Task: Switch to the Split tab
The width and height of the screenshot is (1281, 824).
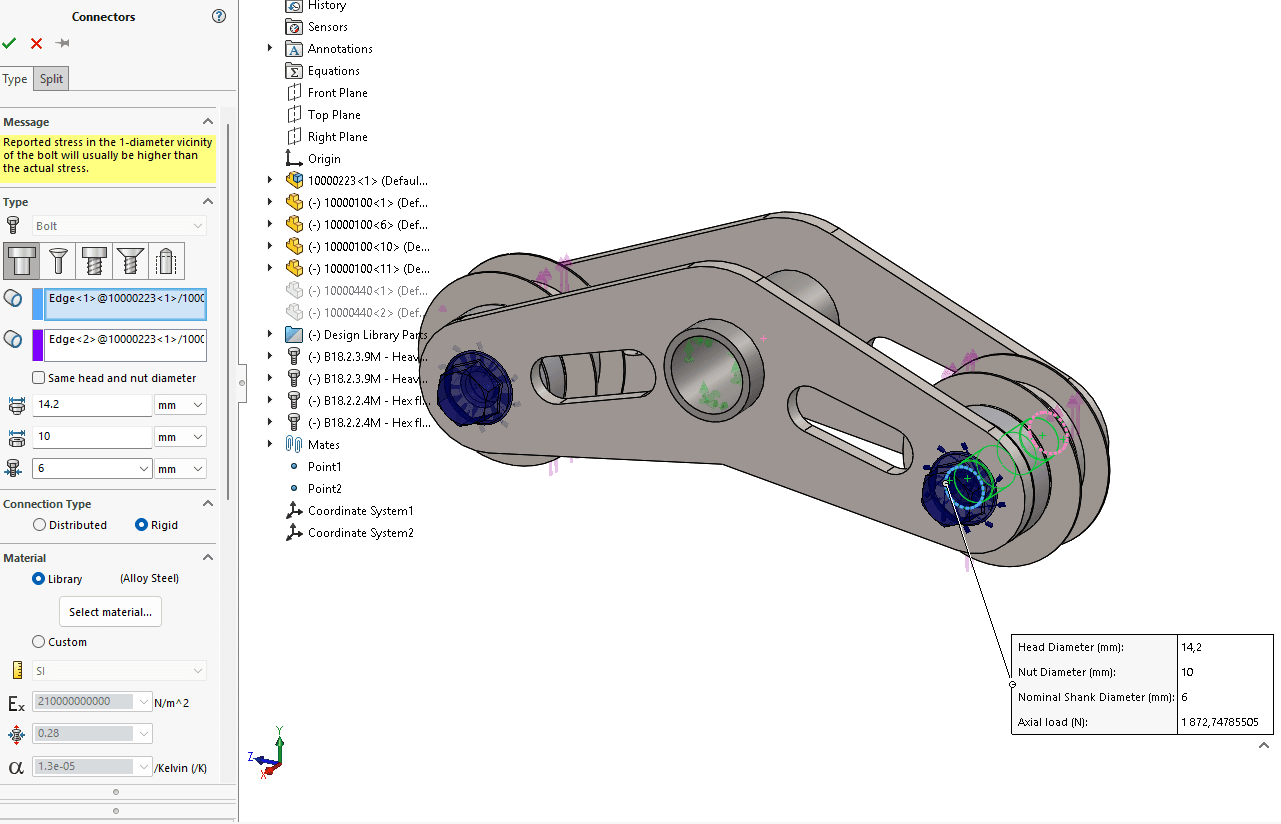Action: coord(51,79)
